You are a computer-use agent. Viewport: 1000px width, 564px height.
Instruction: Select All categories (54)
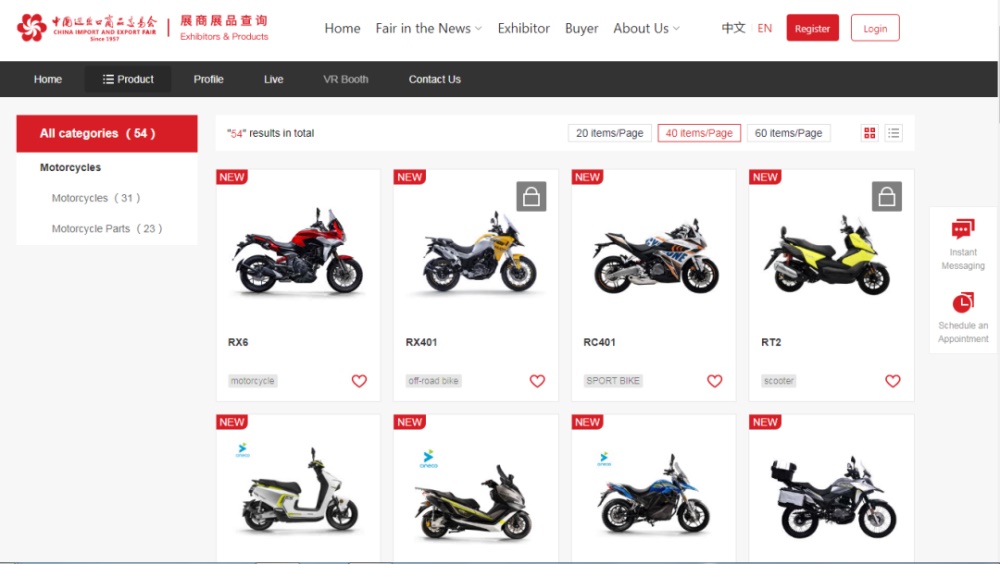107,133
